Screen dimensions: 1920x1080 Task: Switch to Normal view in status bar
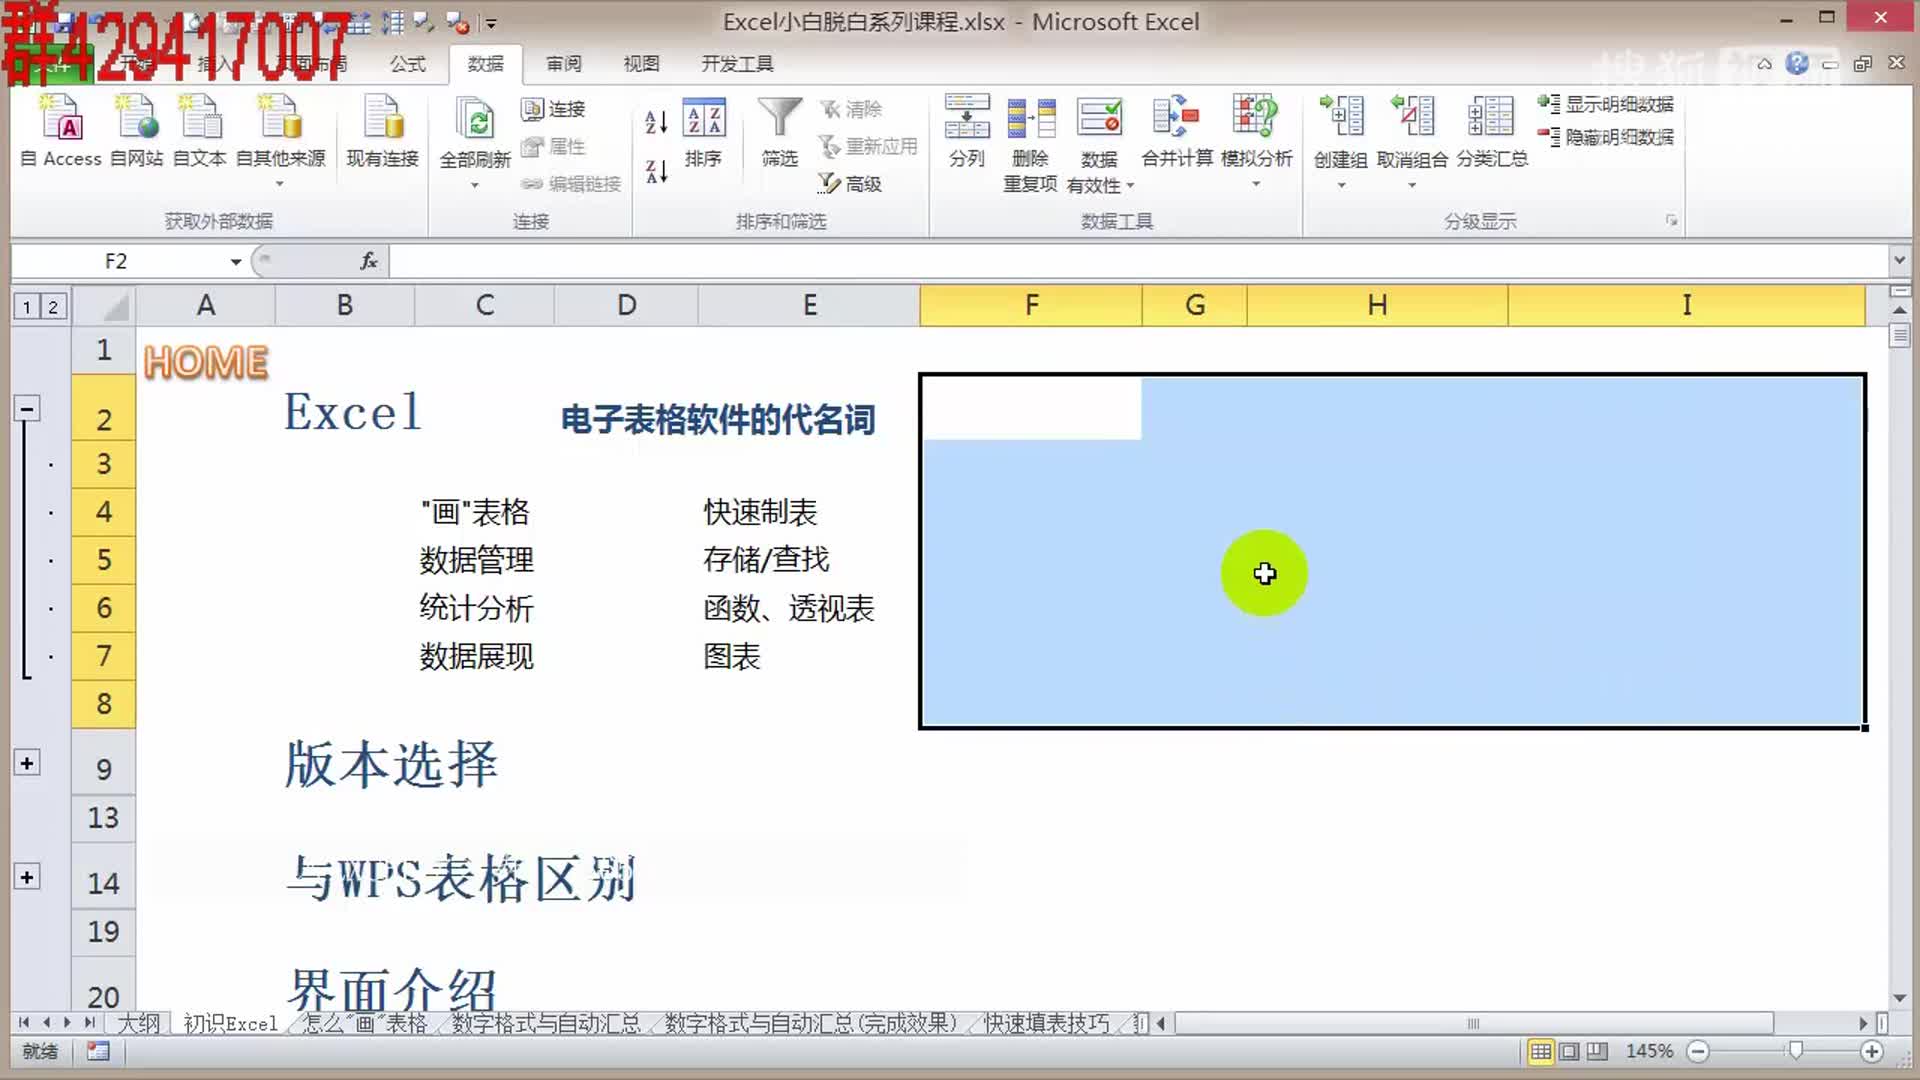(x=1541, y=1051)
